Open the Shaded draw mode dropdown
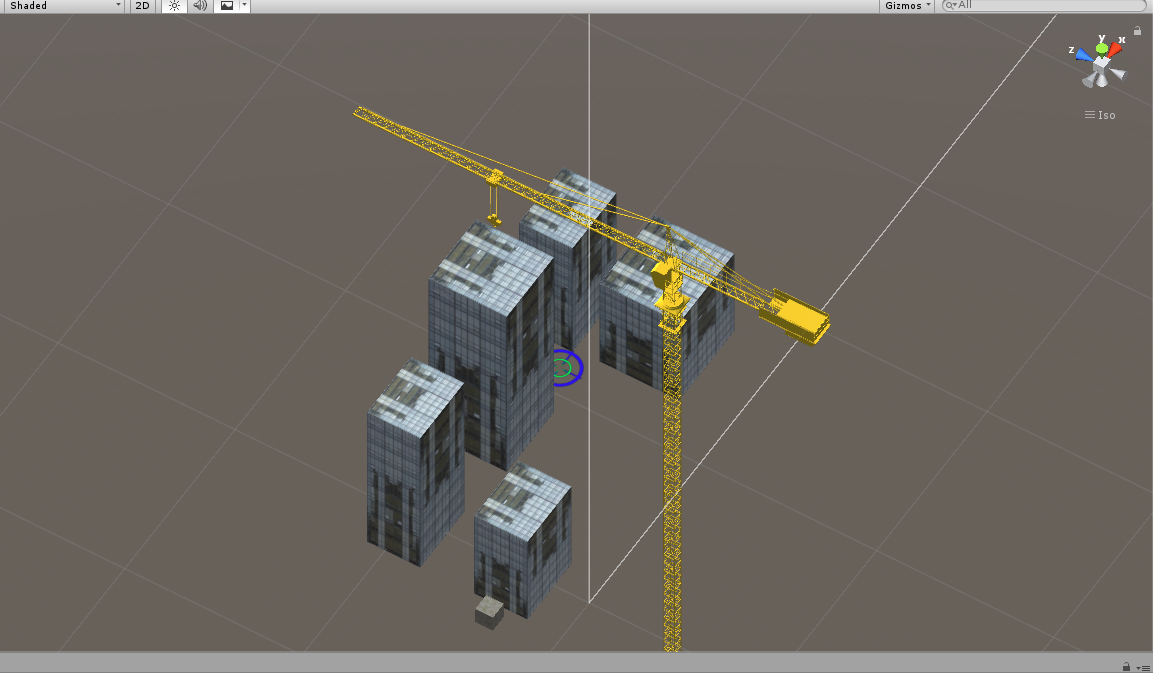The height and width of the screenshot is (673, 1153). (64, 6)
